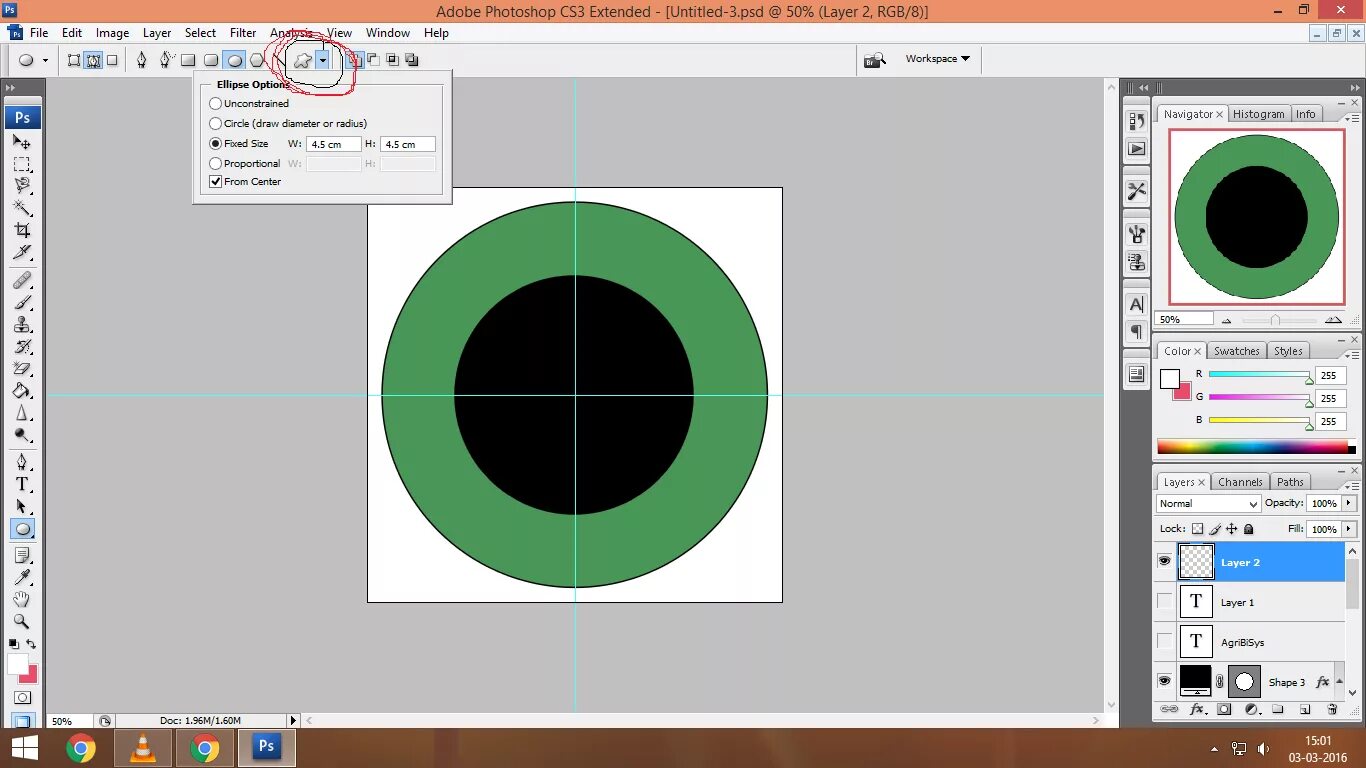Toggle Quick Mask mode
This screenshot has height=768, width=1366.
click(x=22, y=697)
